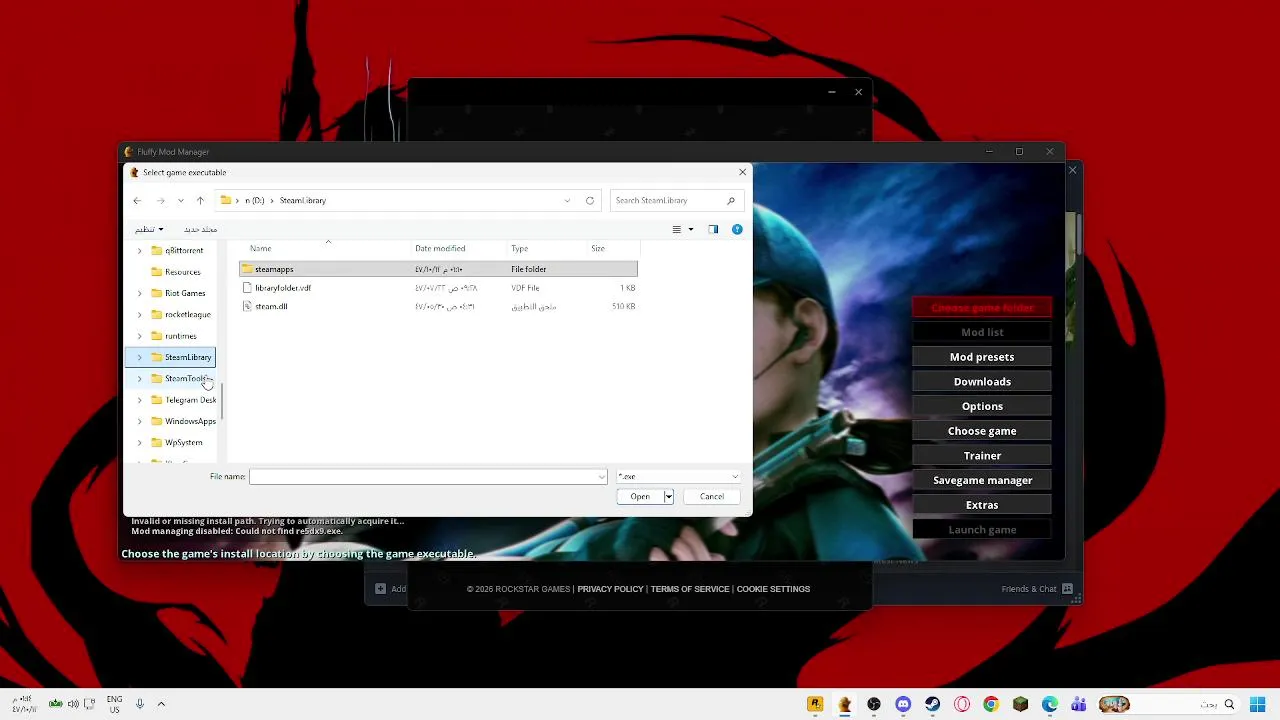Viewport: 1280px width, 720px height.
Task: Open Microsoft Edge from taskbar
Action: pyautogui.click(x=1050, y=704)
